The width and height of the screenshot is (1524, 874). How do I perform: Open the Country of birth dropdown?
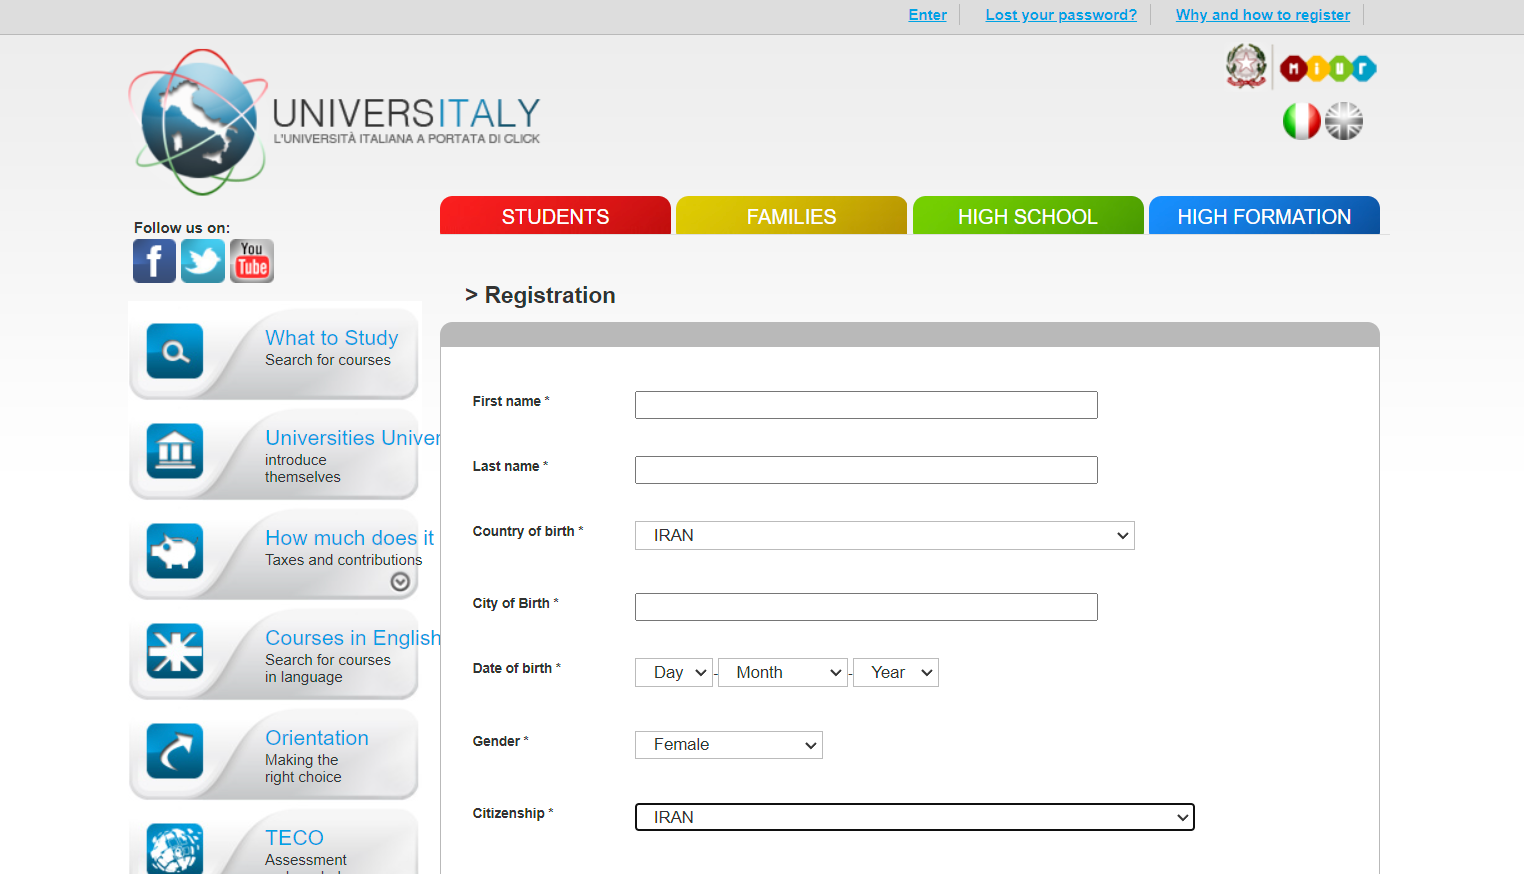884,536
